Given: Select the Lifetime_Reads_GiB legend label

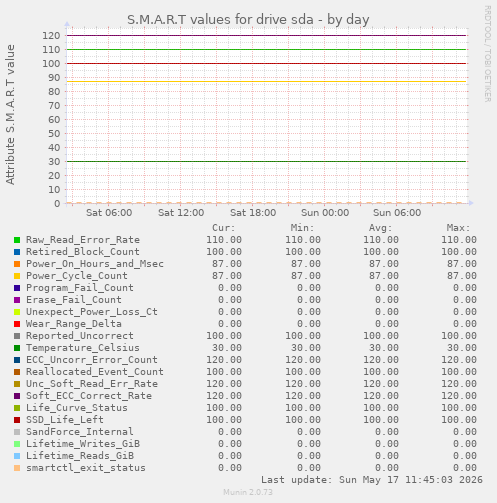Looking at the screenshot, I should coord(80,456).
